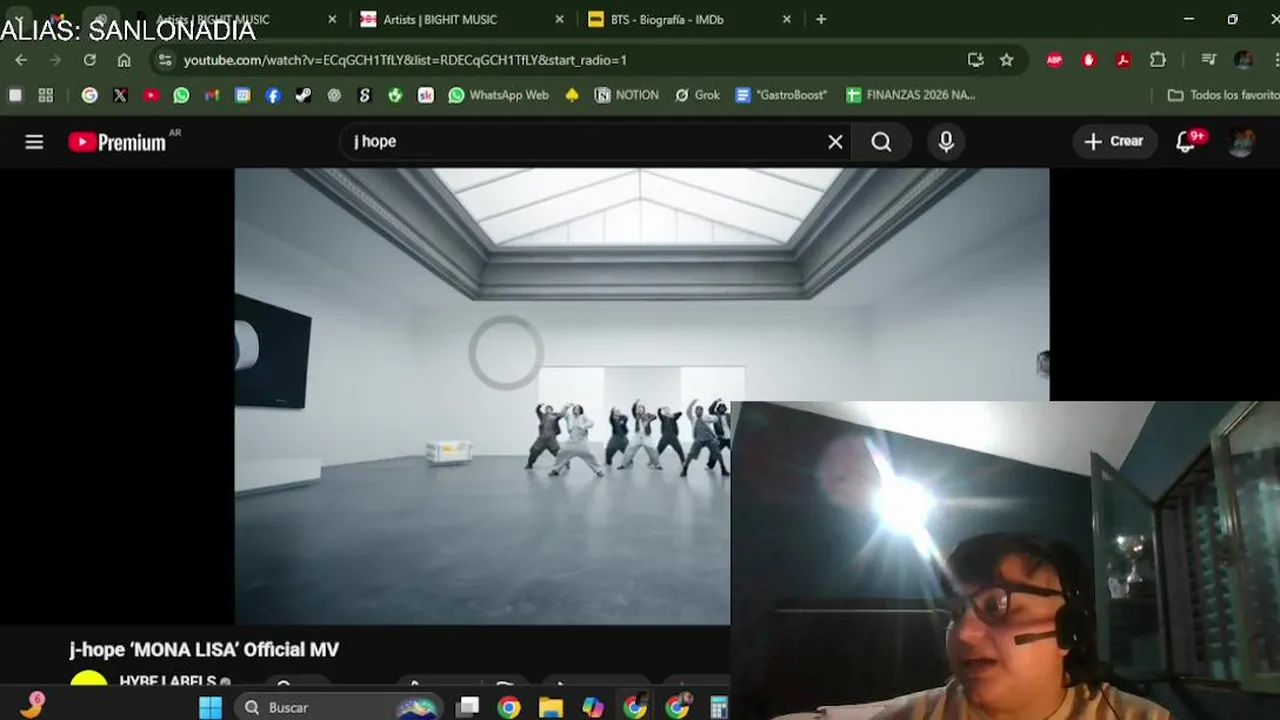1280x720 pixels.
Task: Open Chrome media controls icon
Action: point(1209,60)
